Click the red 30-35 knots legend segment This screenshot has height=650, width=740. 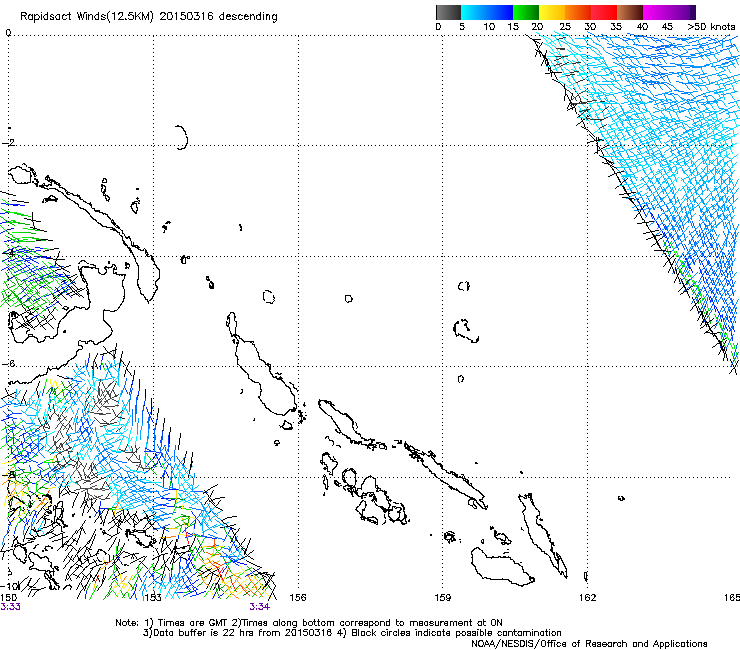604,12
